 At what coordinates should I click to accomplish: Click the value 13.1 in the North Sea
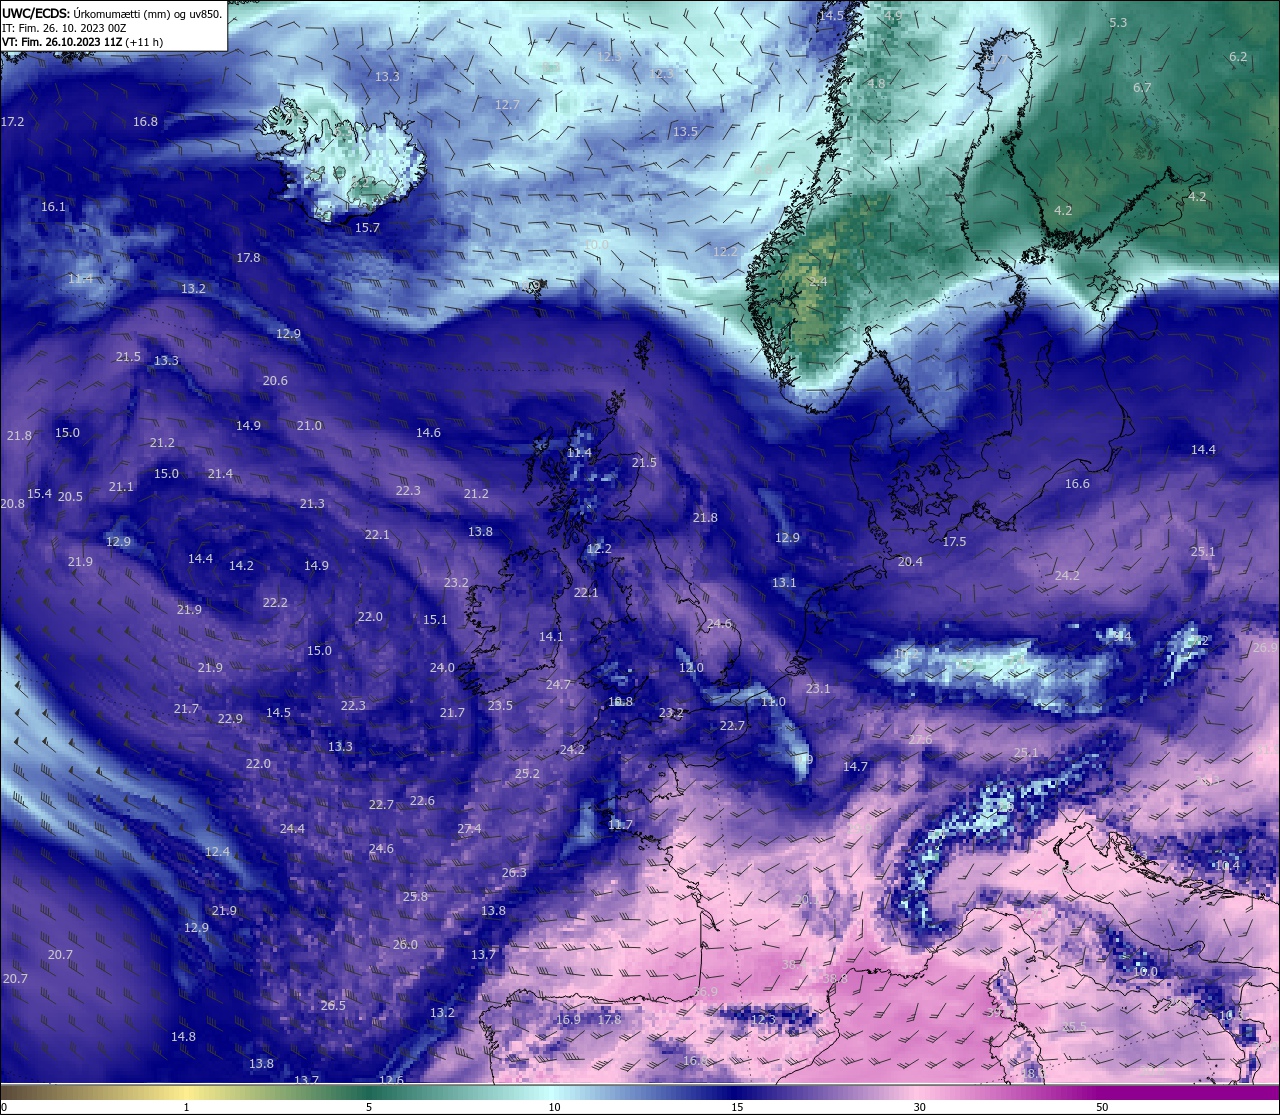click(784, 582)
